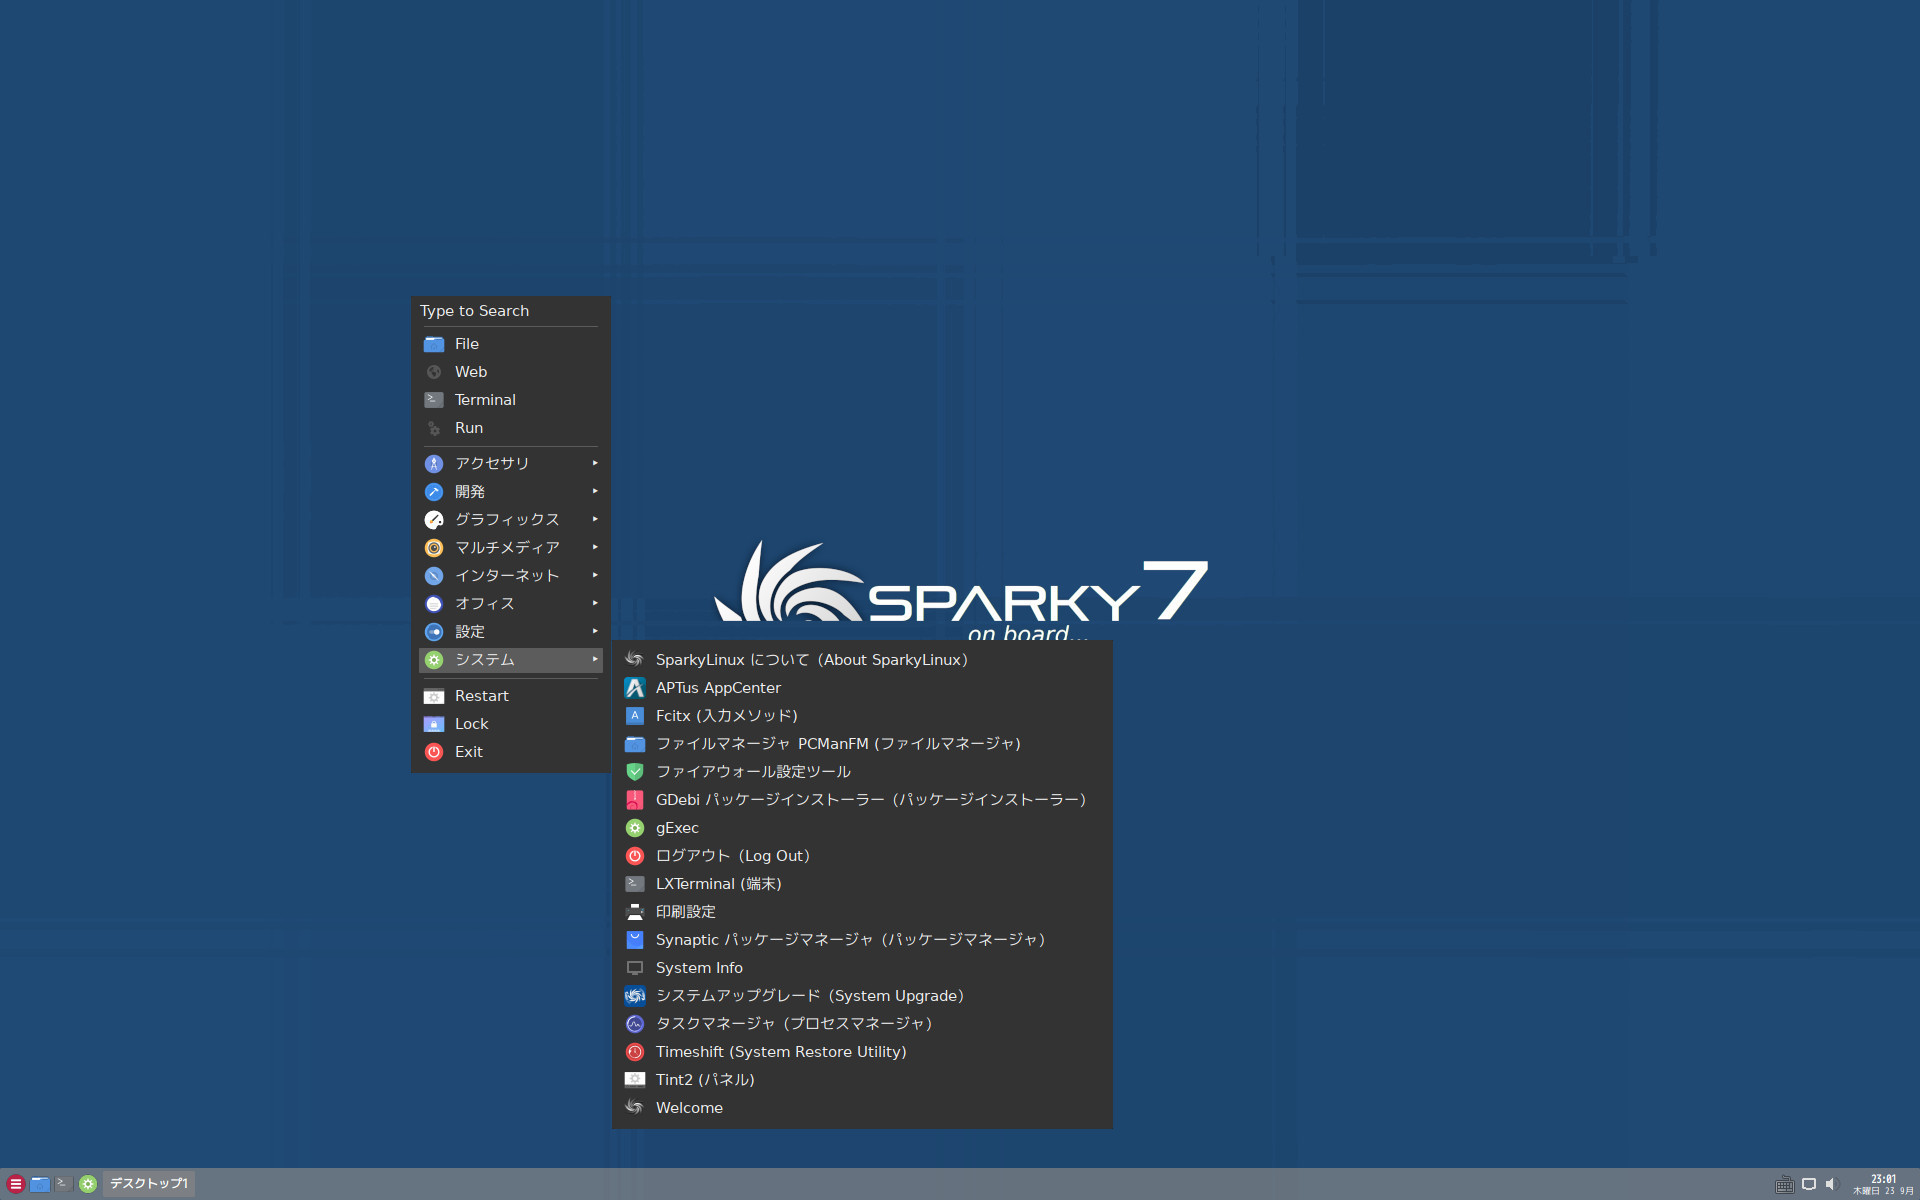Select ログアウト (Log Out) label
Image resolution: width=1920 pixels, height=1200 pixels.
tap(733, 856)
